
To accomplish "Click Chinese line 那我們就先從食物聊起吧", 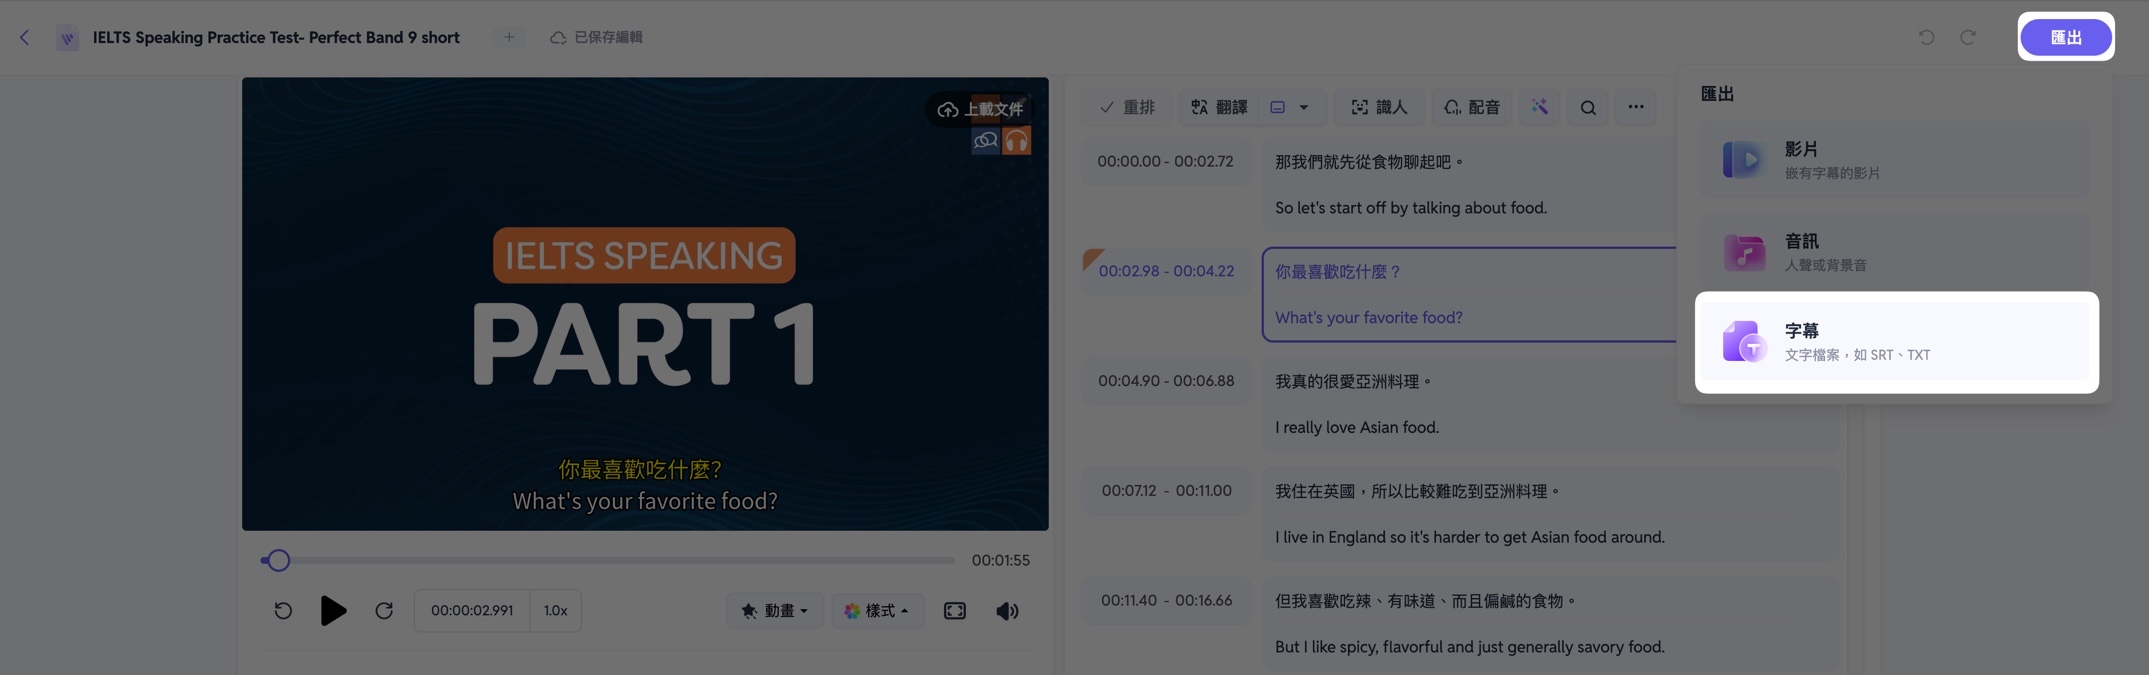I will (1369, 162).
